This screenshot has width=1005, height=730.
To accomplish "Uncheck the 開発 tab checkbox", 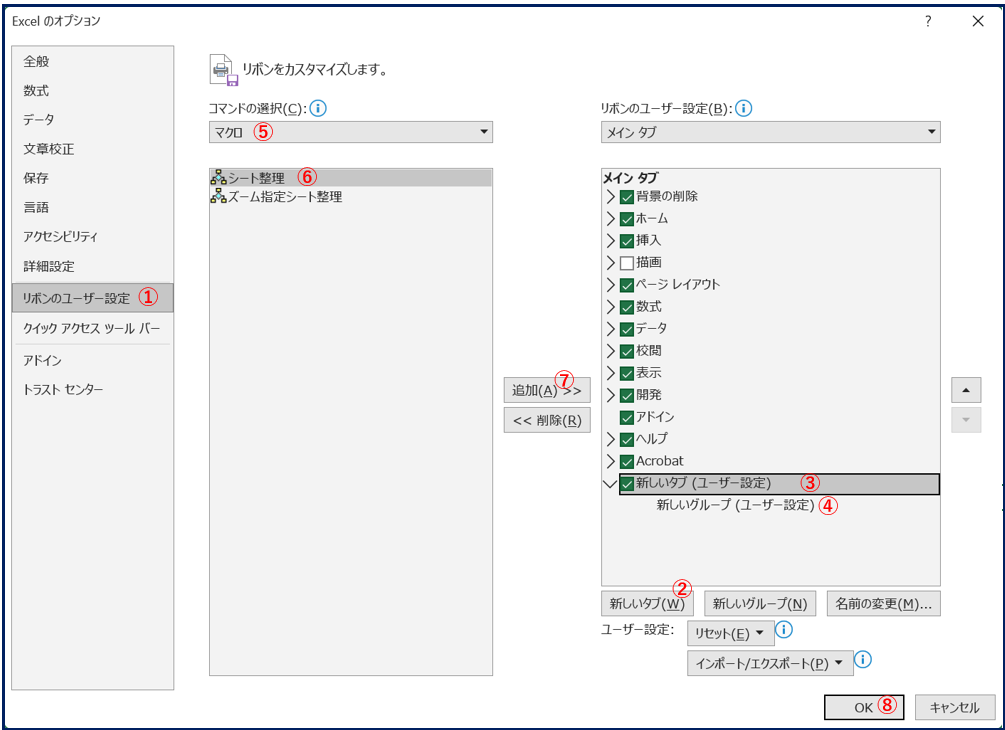I will click(x=627, y=395).
